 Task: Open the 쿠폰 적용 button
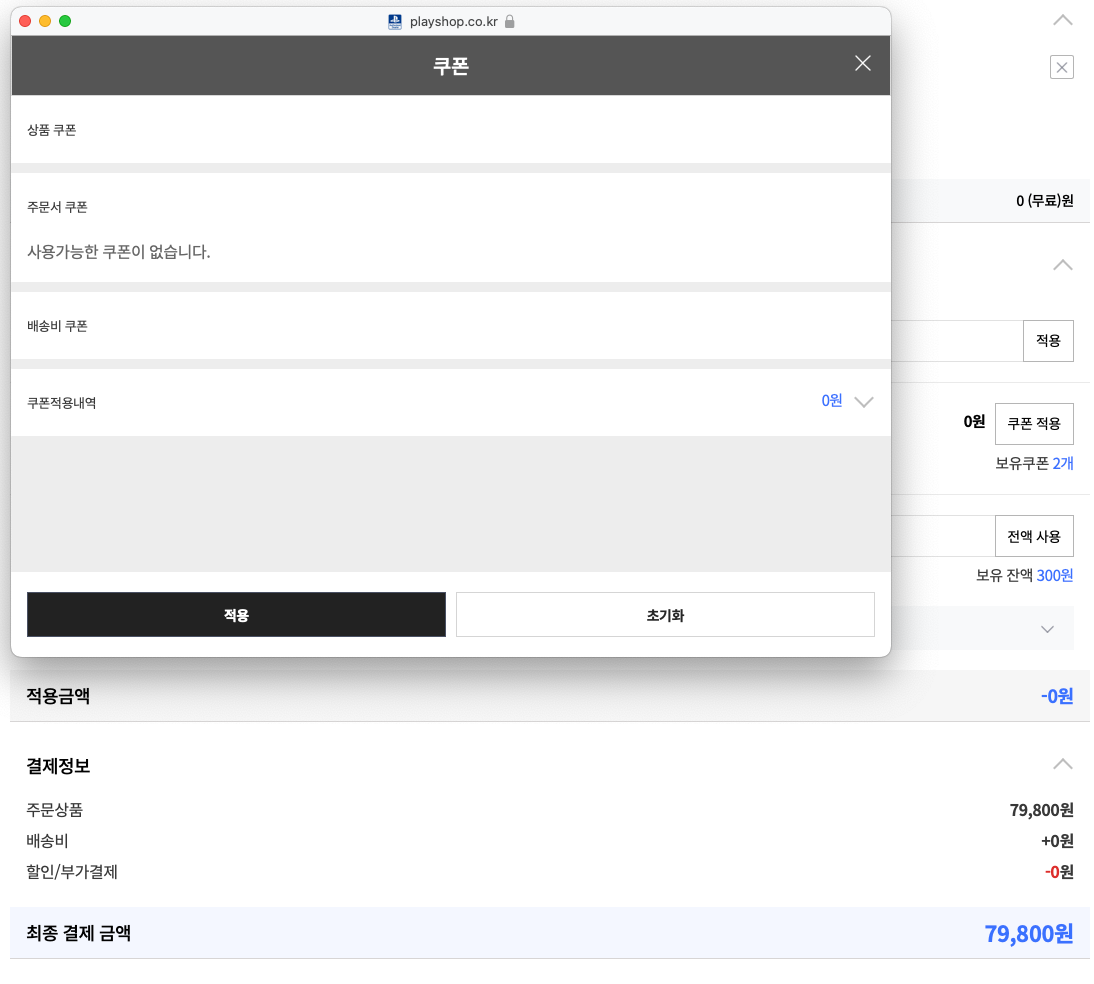coord(1034,424)
